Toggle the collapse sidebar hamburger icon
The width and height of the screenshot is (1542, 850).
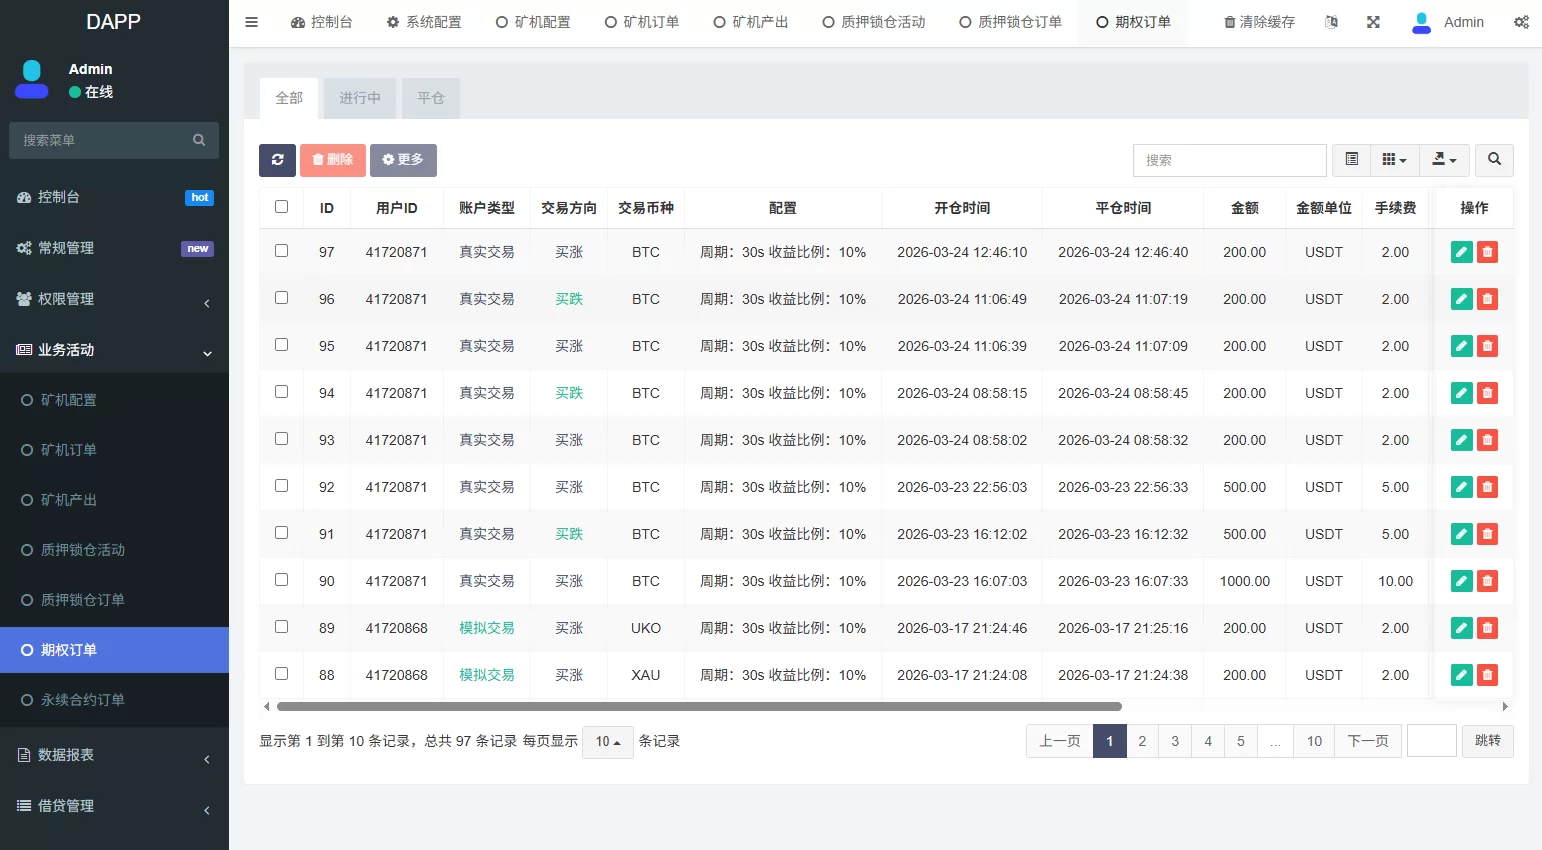pos(251,21)
